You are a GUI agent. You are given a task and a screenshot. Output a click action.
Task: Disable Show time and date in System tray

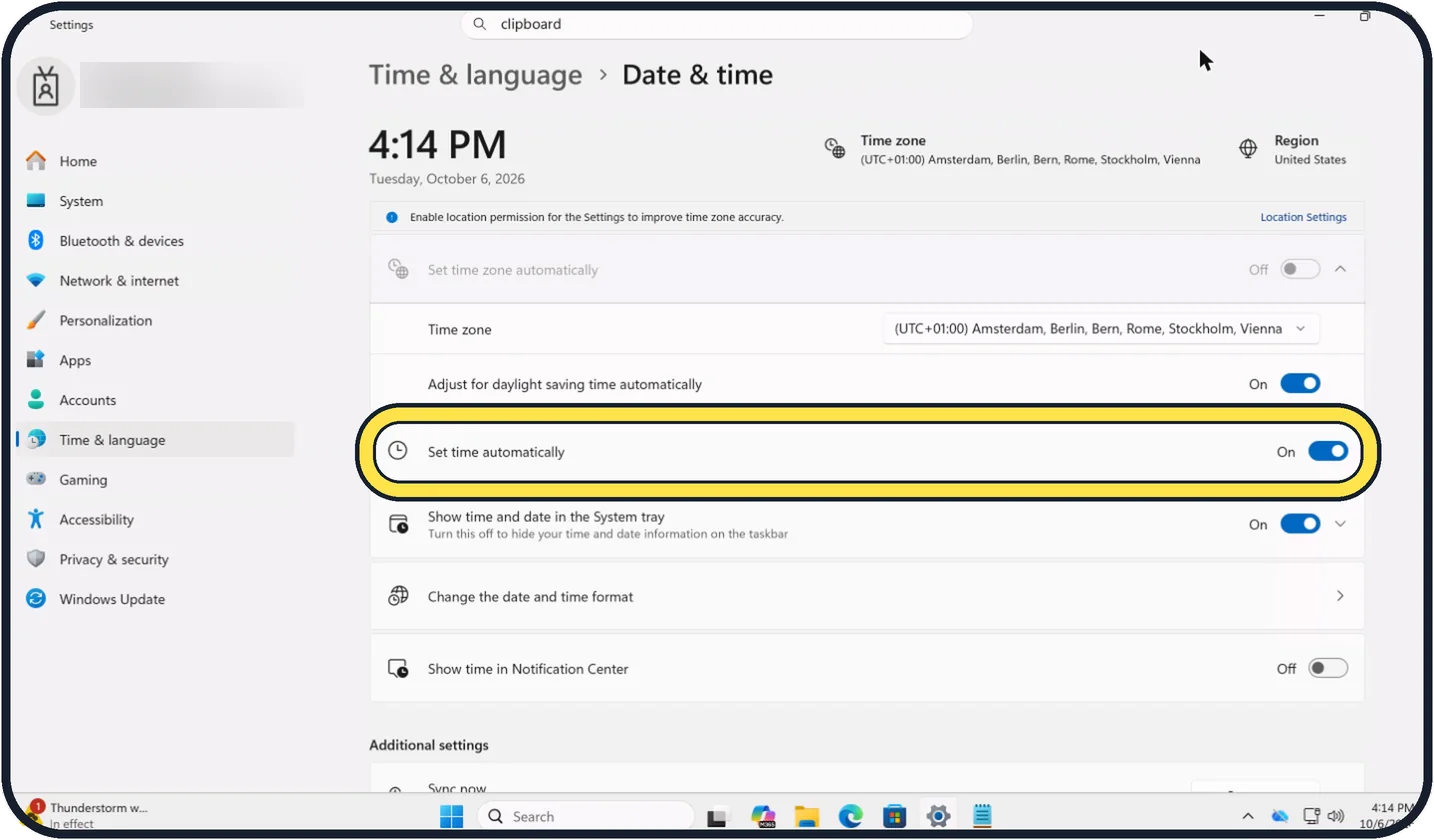coord(1300,524)
